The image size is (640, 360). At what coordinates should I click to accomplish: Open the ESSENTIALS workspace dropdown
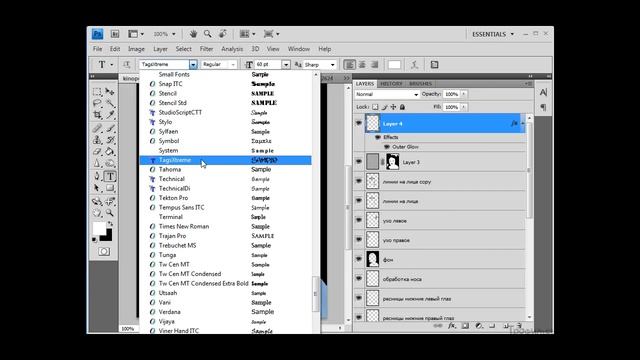[493, 34]
